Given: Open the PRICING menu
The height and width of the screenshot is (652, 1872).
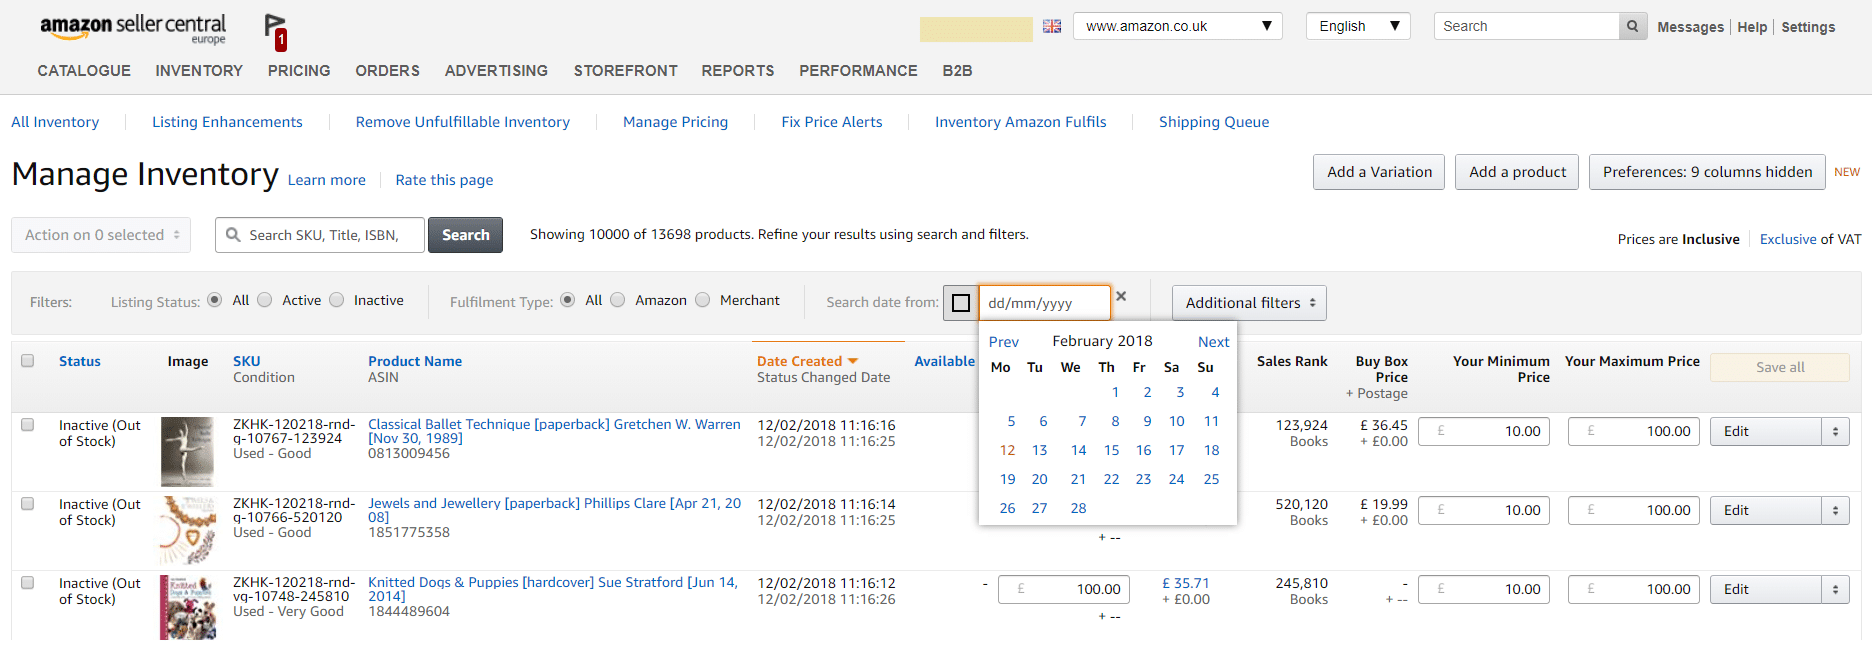Looking at the screenshot, I should [299, 71].
